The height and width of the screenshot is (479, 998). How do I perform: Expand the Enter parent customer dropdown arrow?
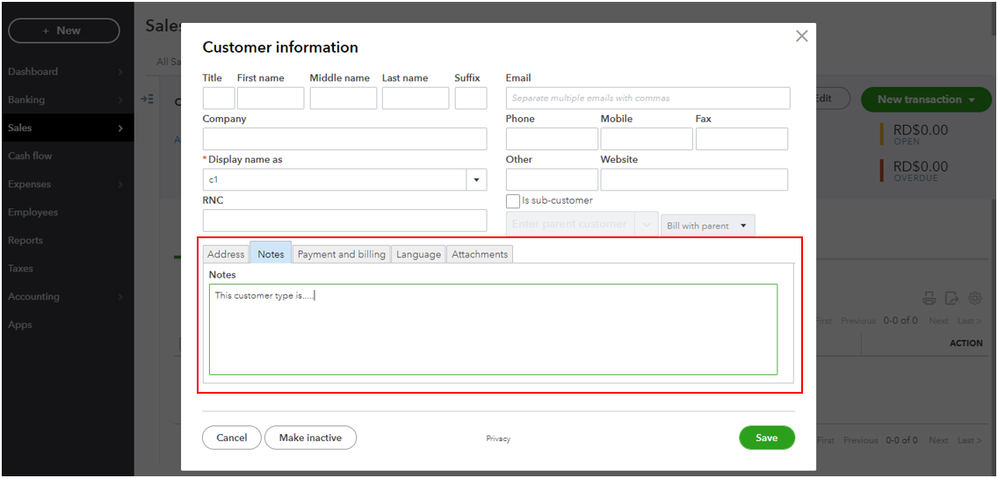(647, 225)
